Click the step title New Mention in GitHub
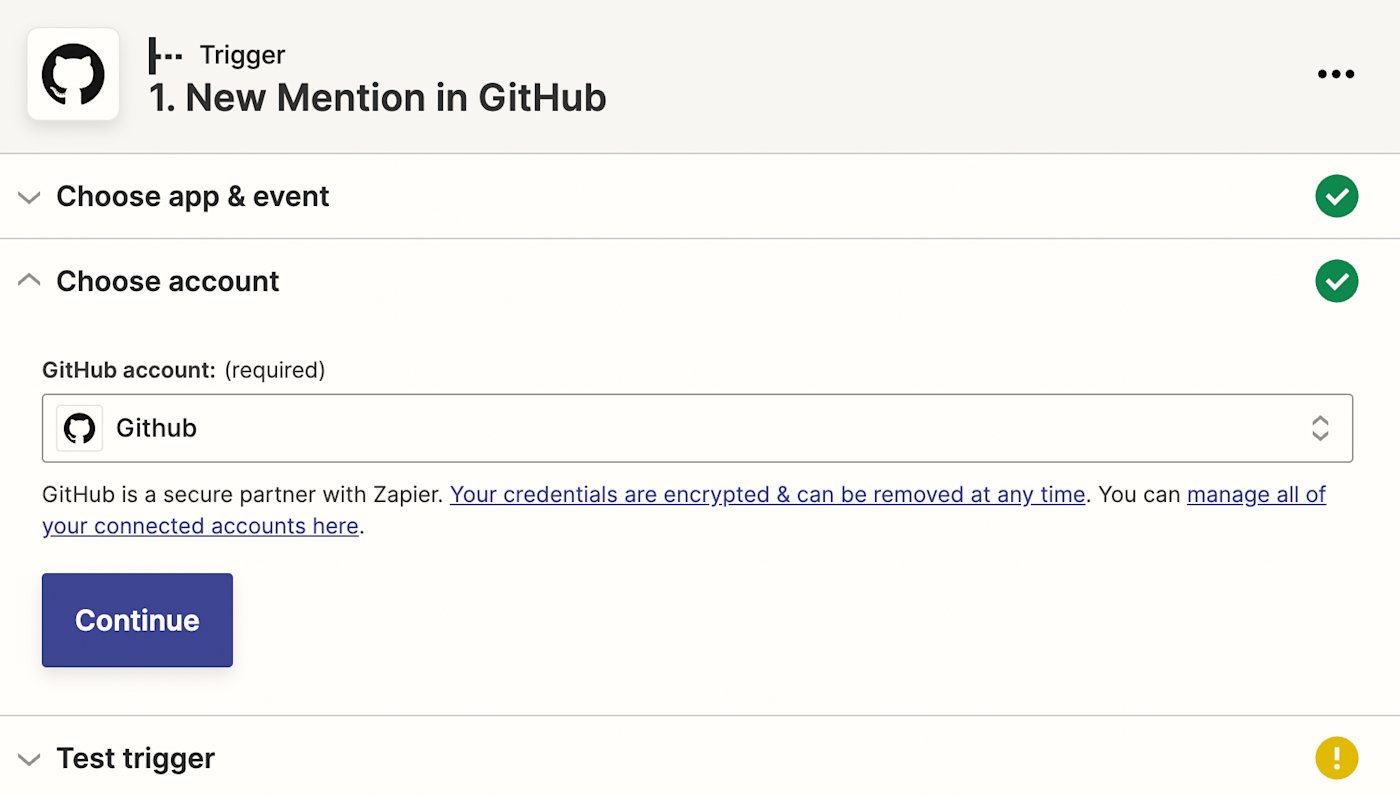Image resolution: width=1400 pixels, height=795 pixels. pyautogui.click(x=378, y=98)
